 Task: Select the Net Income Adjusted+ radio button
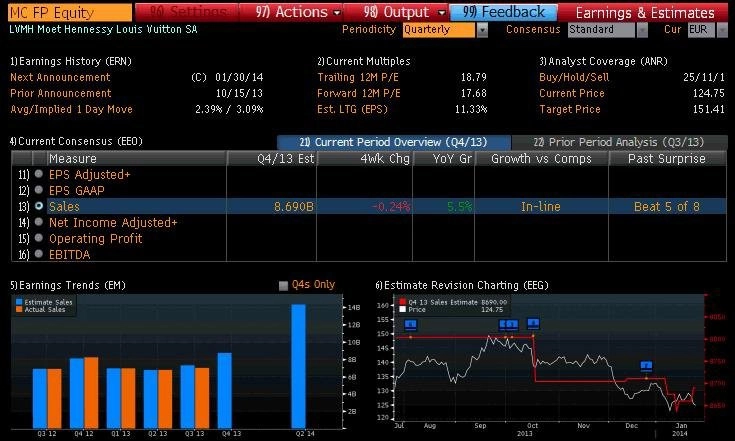tap(39, 222)
